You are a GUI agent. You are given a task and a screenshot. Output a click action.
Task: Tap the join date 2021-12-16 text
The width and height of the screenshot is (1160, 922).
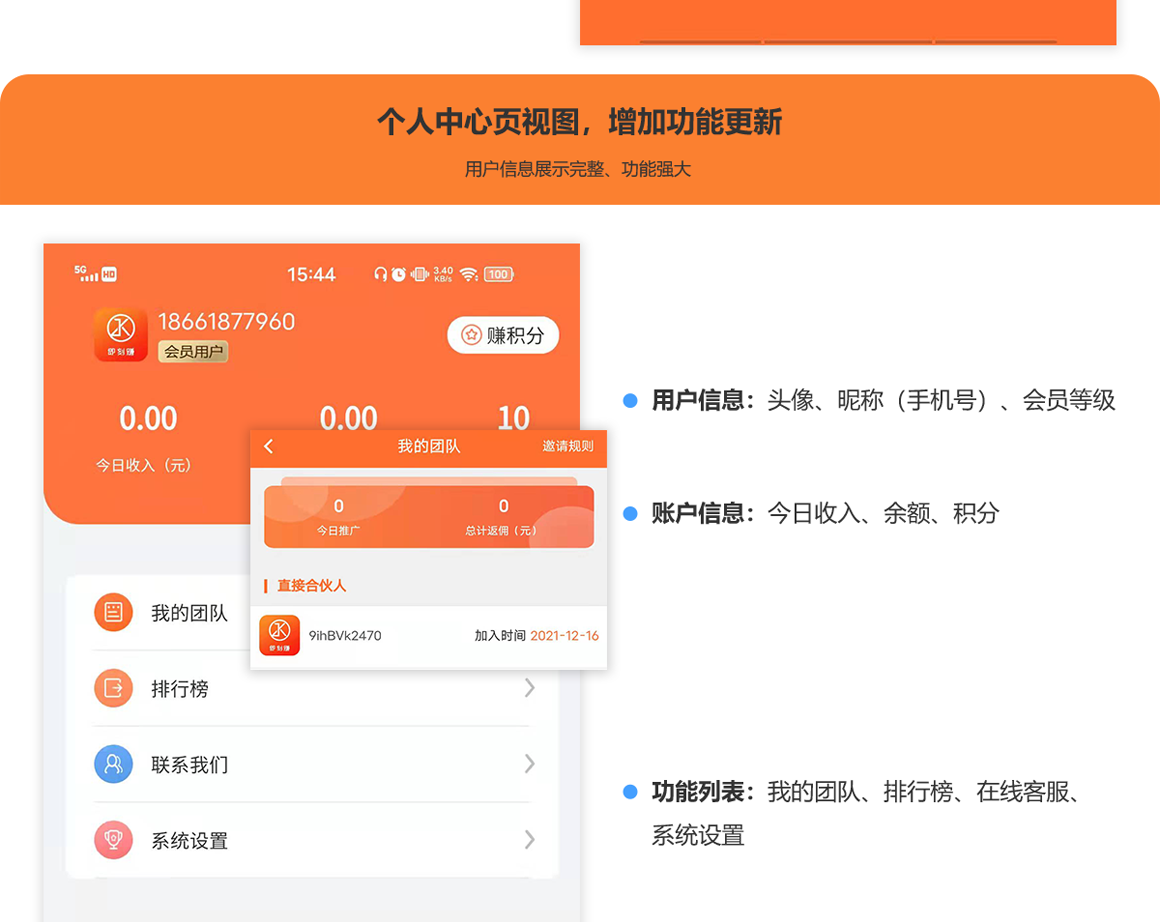563,635
